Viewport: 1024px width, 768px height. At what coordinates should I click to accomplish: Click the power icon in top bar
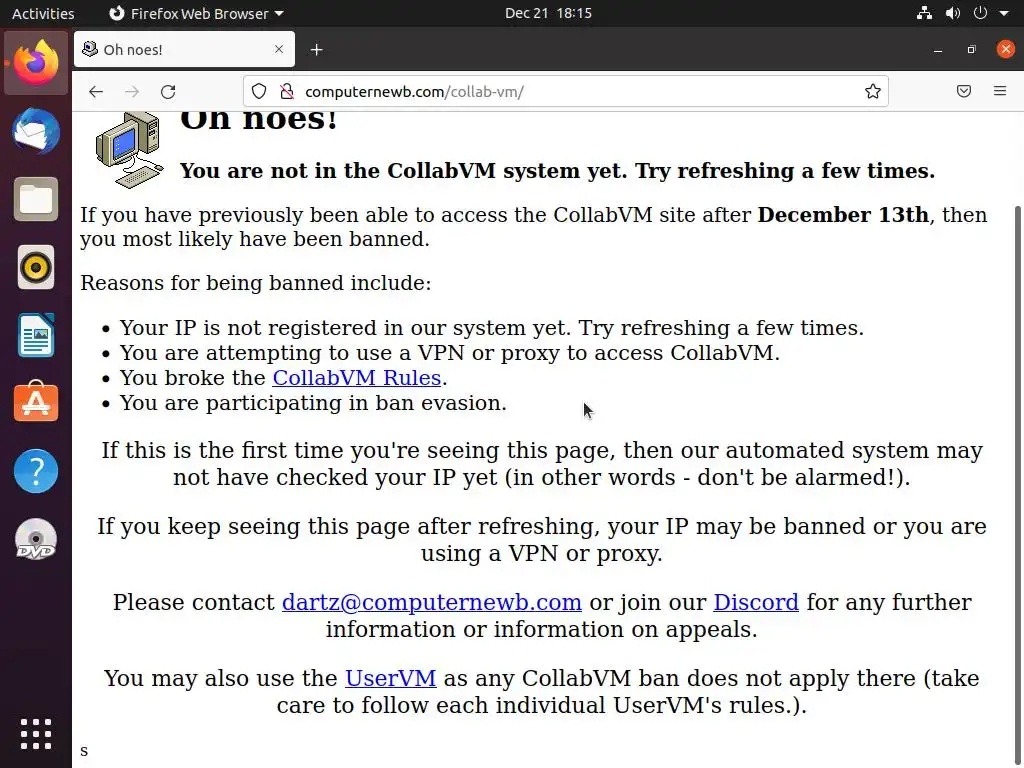click(x=980, y=13)
